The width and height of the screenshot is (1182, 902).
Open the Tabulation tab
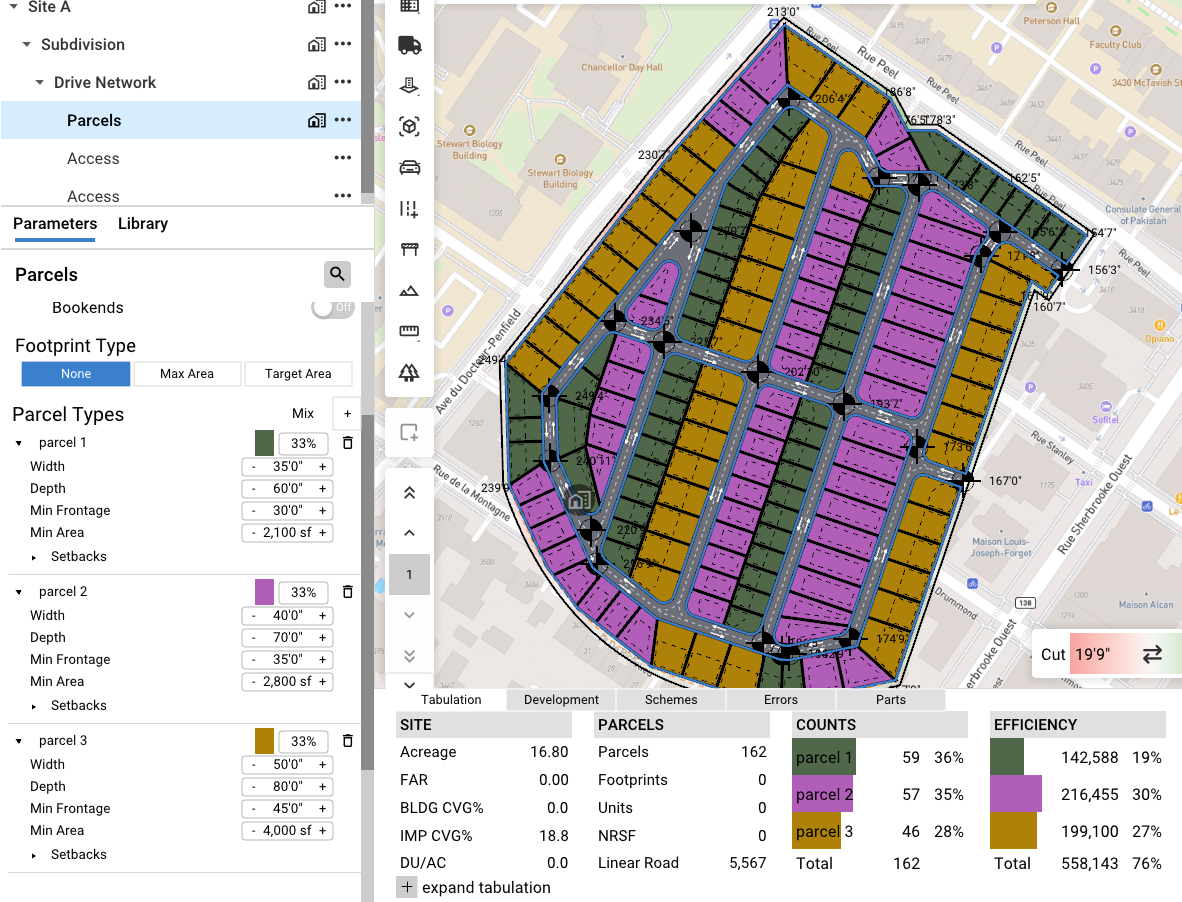(451, 699)
